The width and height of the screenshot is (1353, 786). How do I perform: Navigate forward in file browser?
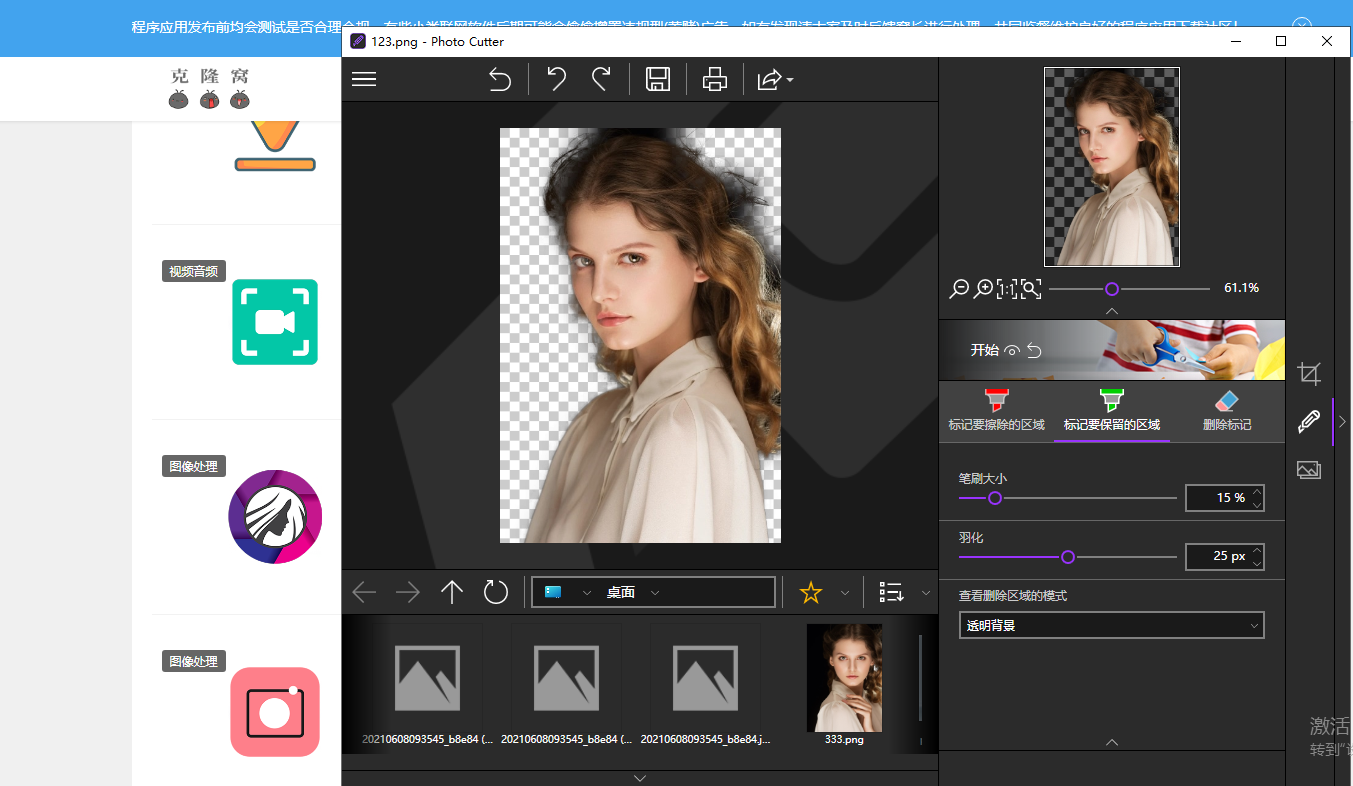408,592
